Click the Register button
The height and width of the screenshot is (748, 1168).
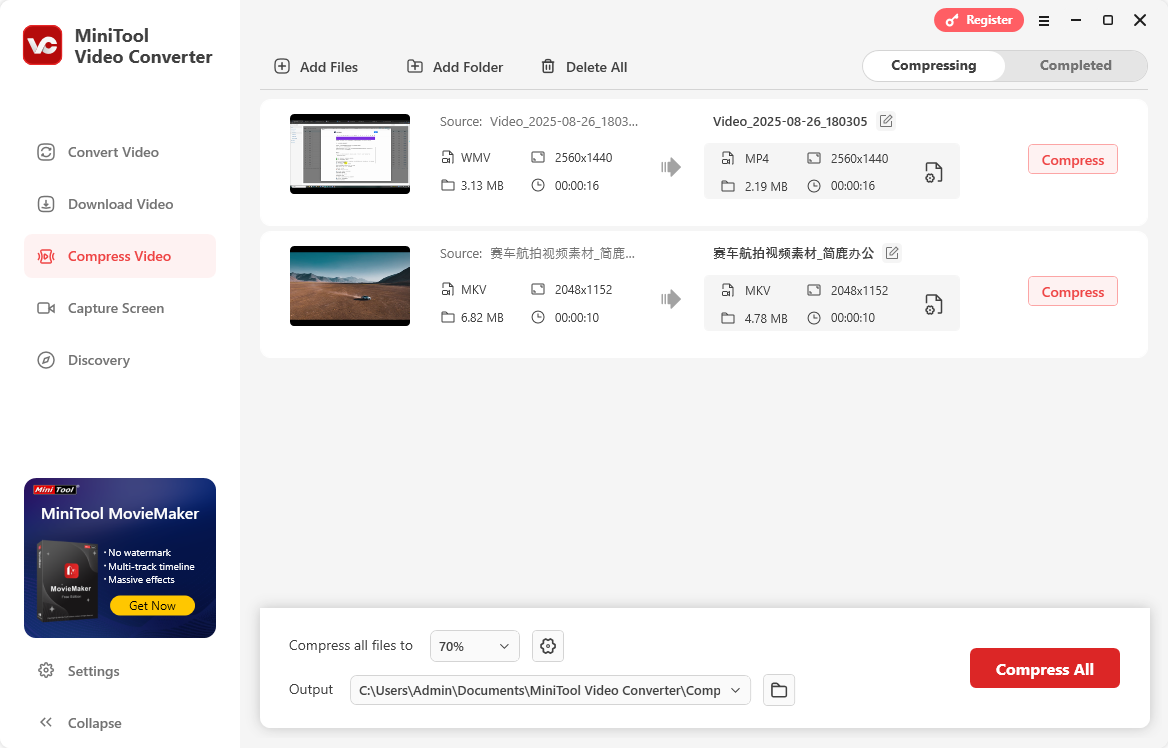pyautogui.click(x=979, y=20)
